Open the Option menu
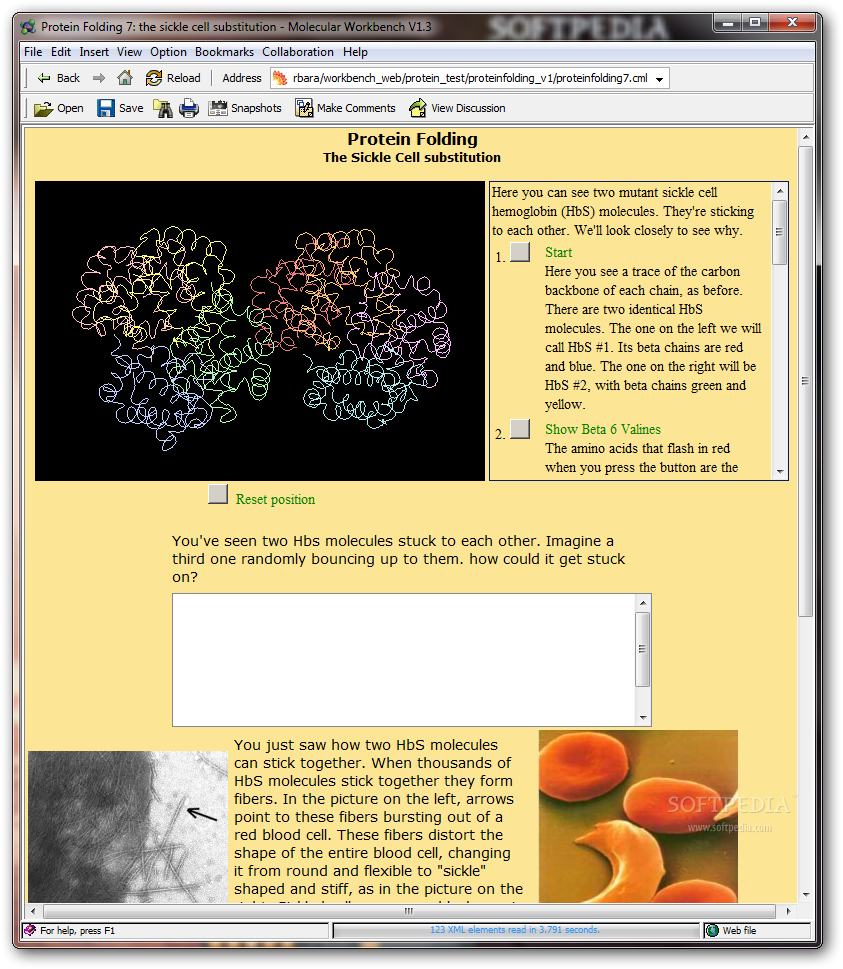This screenshot has height=969, width=843. [168, 52]
